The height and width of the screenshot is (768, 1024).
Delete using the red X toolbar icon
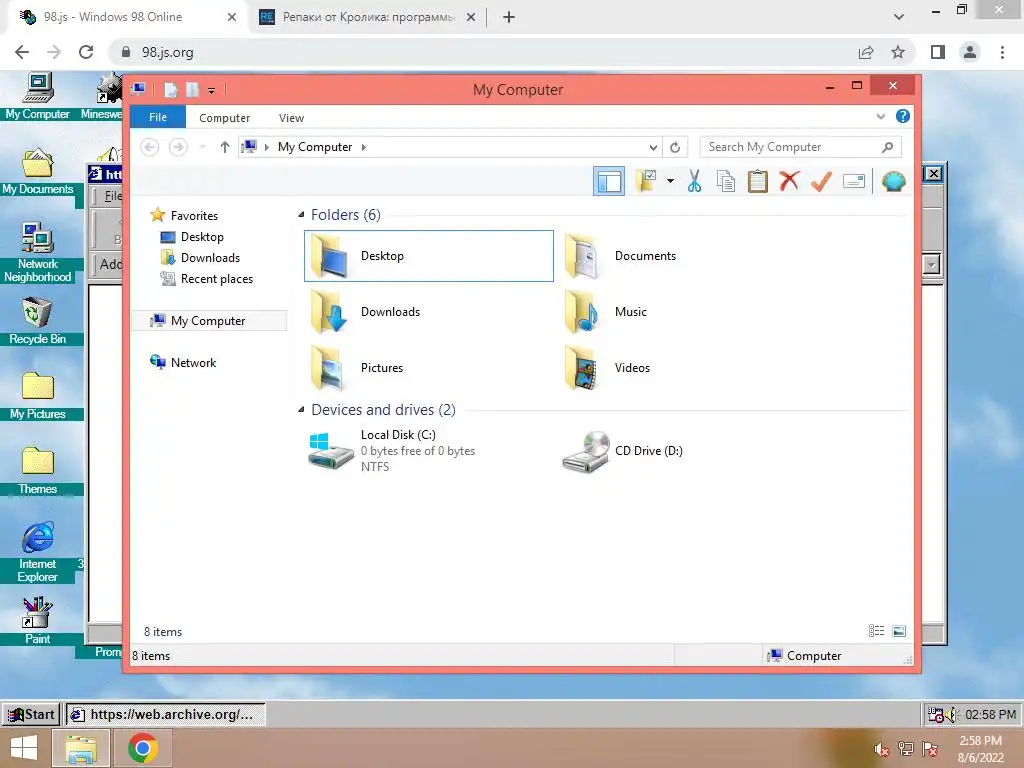click(x=789, y=180)
